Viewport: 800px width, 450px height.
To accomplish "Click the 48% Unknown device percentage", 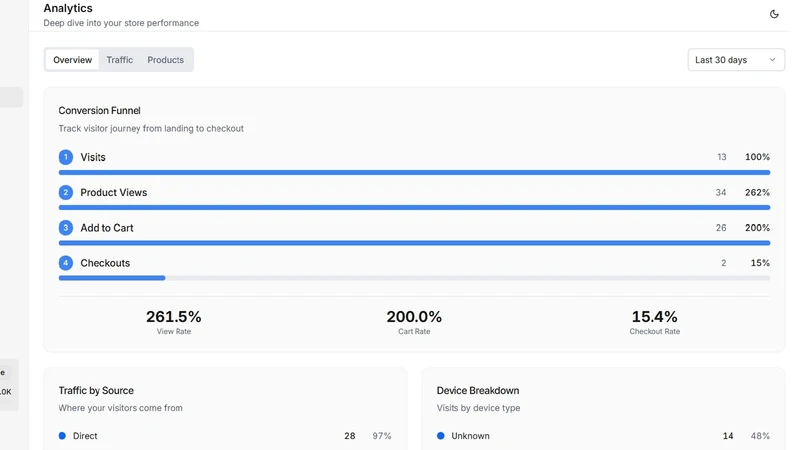I will pyautogui.click(x=760, y=436).
